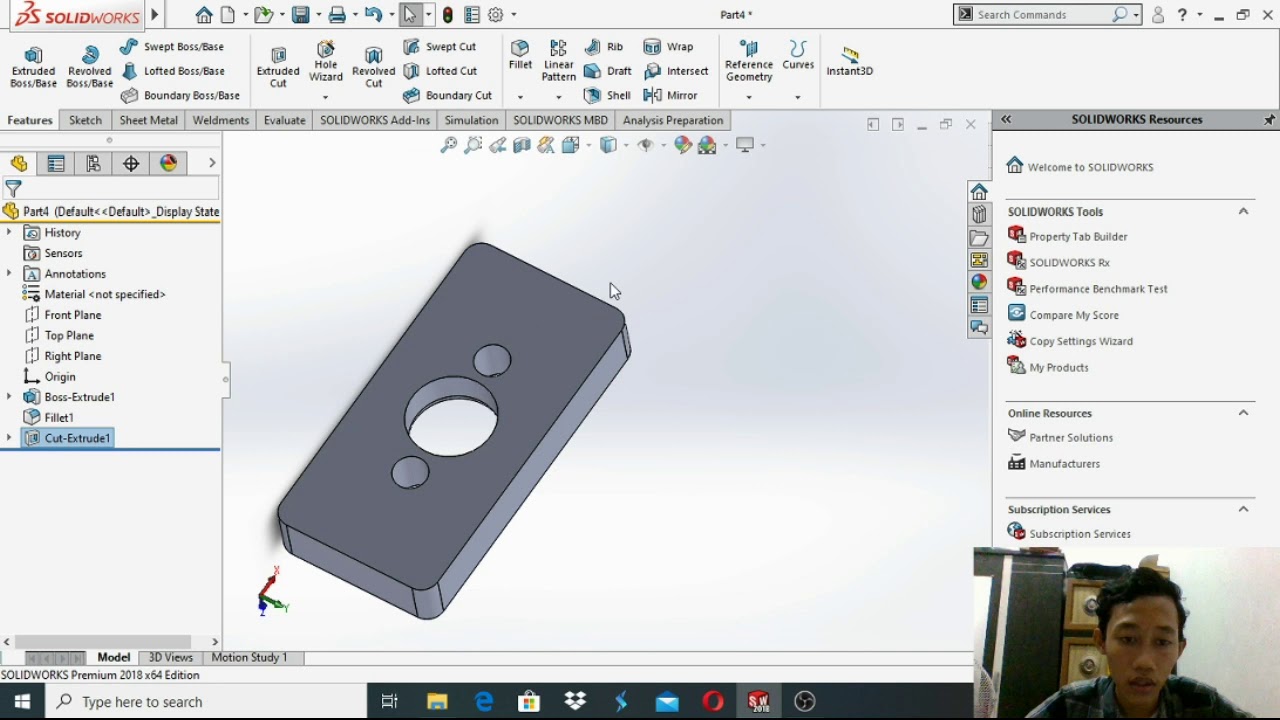Open the Curves dropdown arrow
Image resolution: width=1280 pixels, height=720 pixels.
point(798,97)
